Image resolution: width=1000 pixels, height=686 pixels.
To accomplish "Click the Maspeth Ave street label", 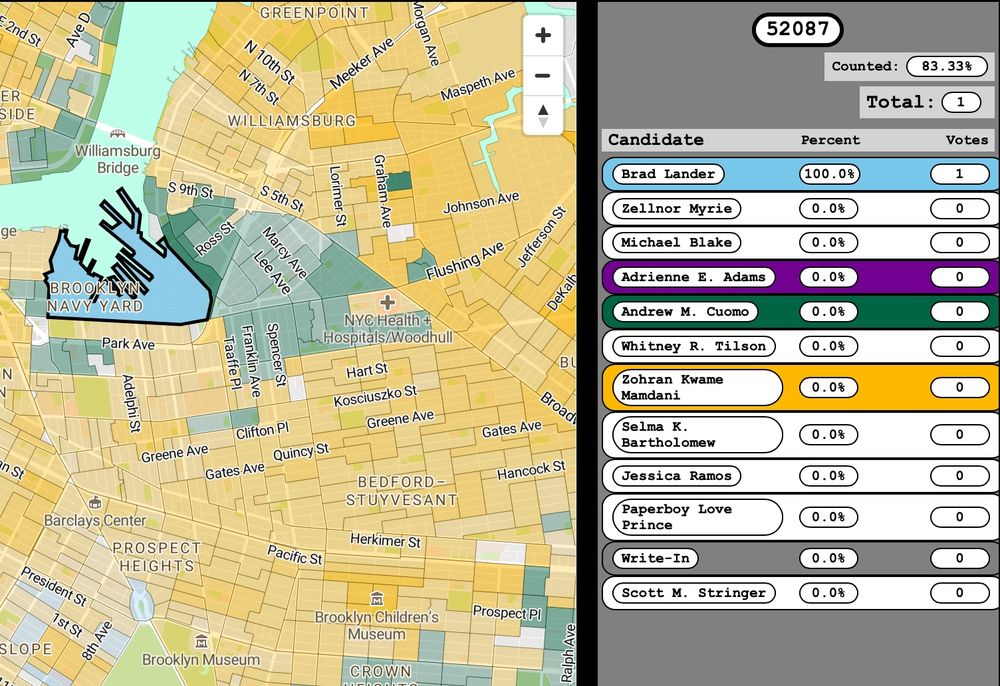I will coord(478,85).
